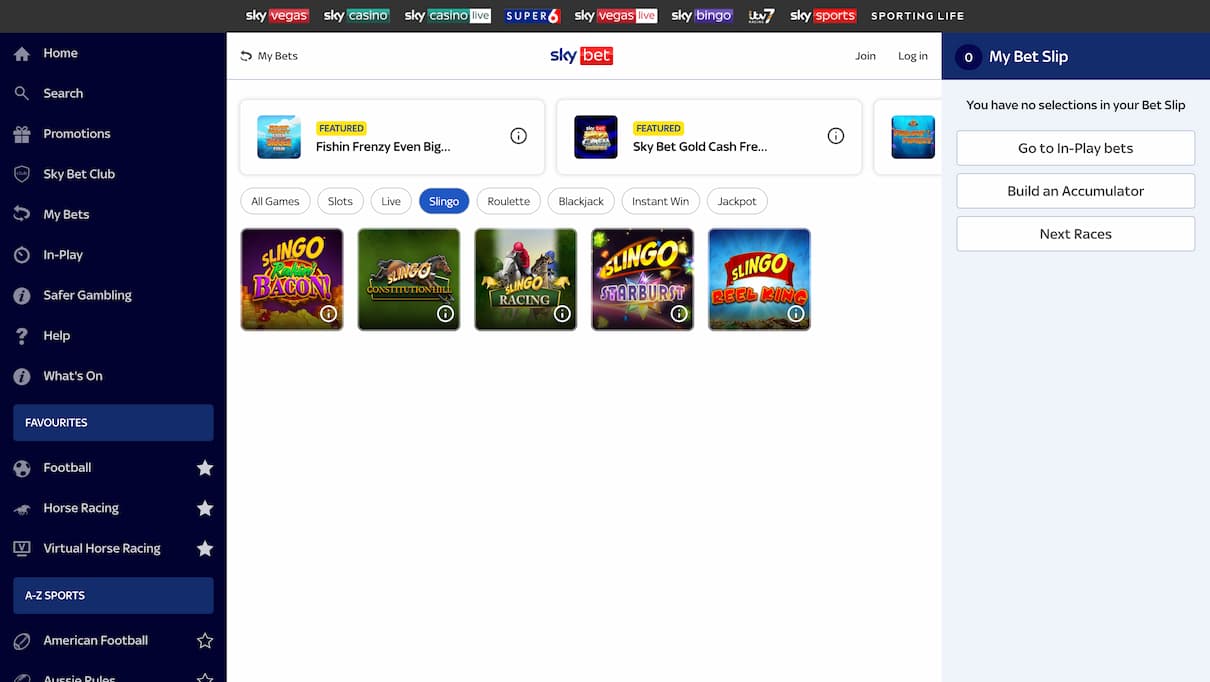Image resolution: width=1210 pixels, height=682 pixels.
Task: Click the Safer Gambling info icon
Action: click(22, 295)
